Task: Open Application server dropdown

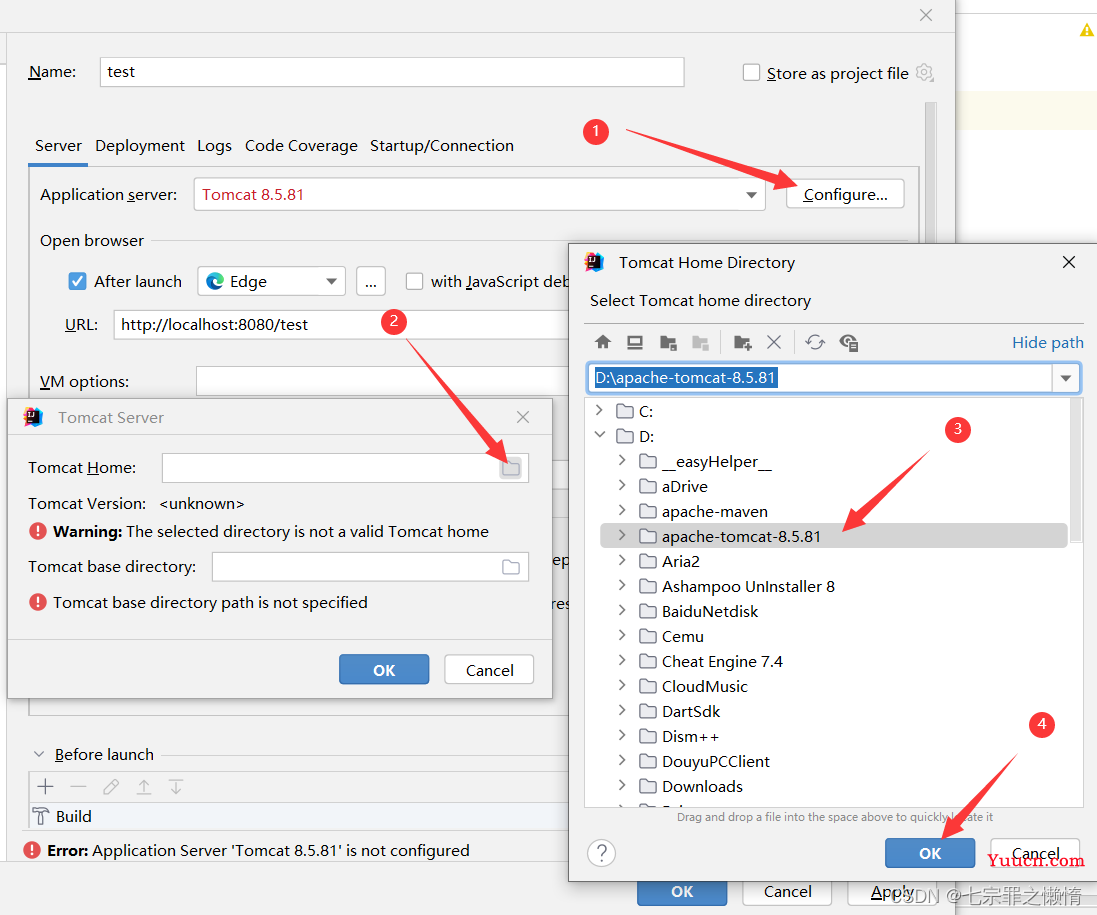Action: click(751, 194)
